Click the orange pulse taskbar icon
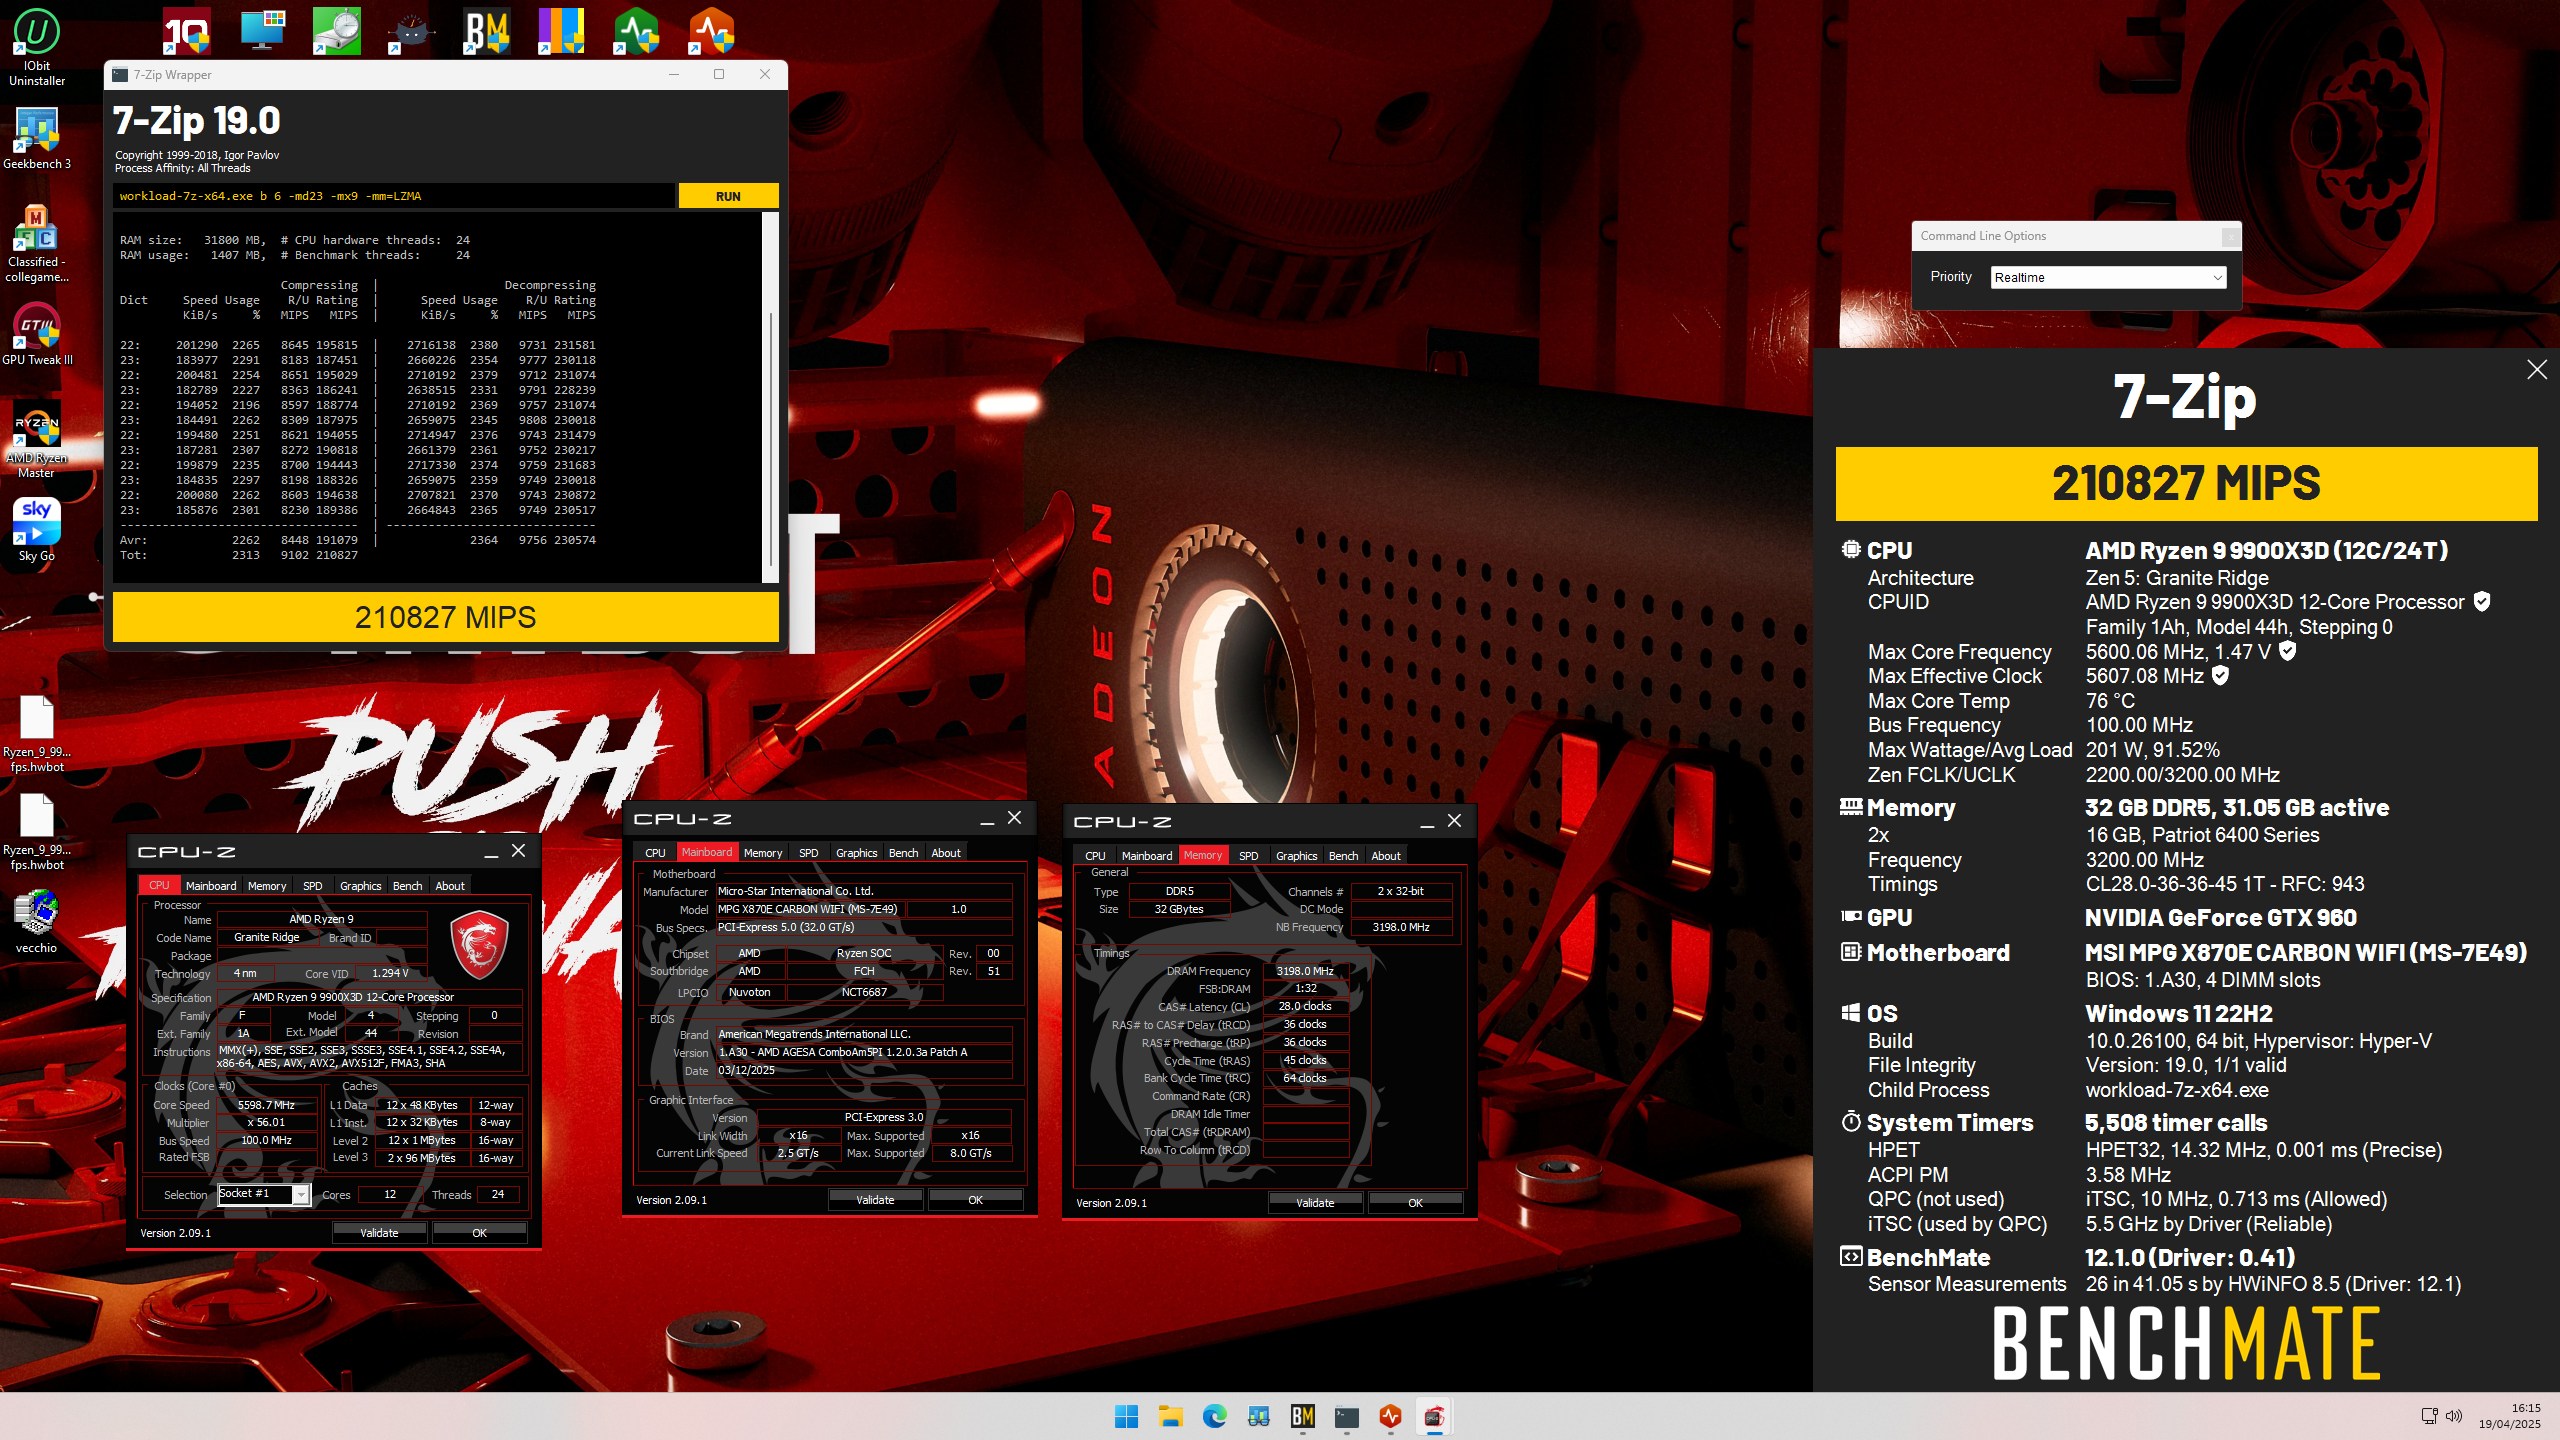The width and height of the screenshot is (2560, 1440). click(1390, 1416)
